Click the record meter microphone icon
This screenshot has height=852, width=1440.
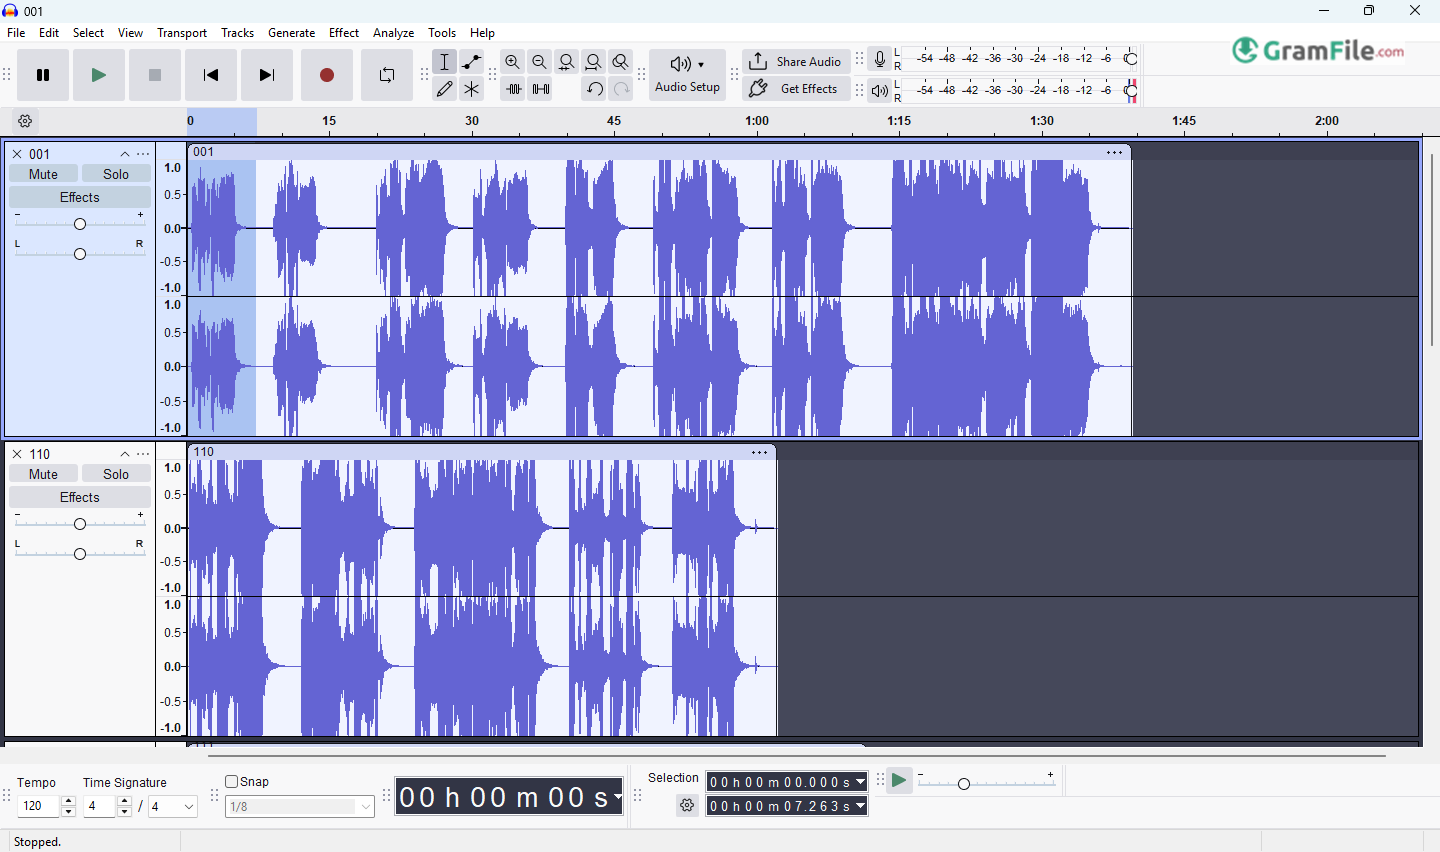click(x=880, y=60)
